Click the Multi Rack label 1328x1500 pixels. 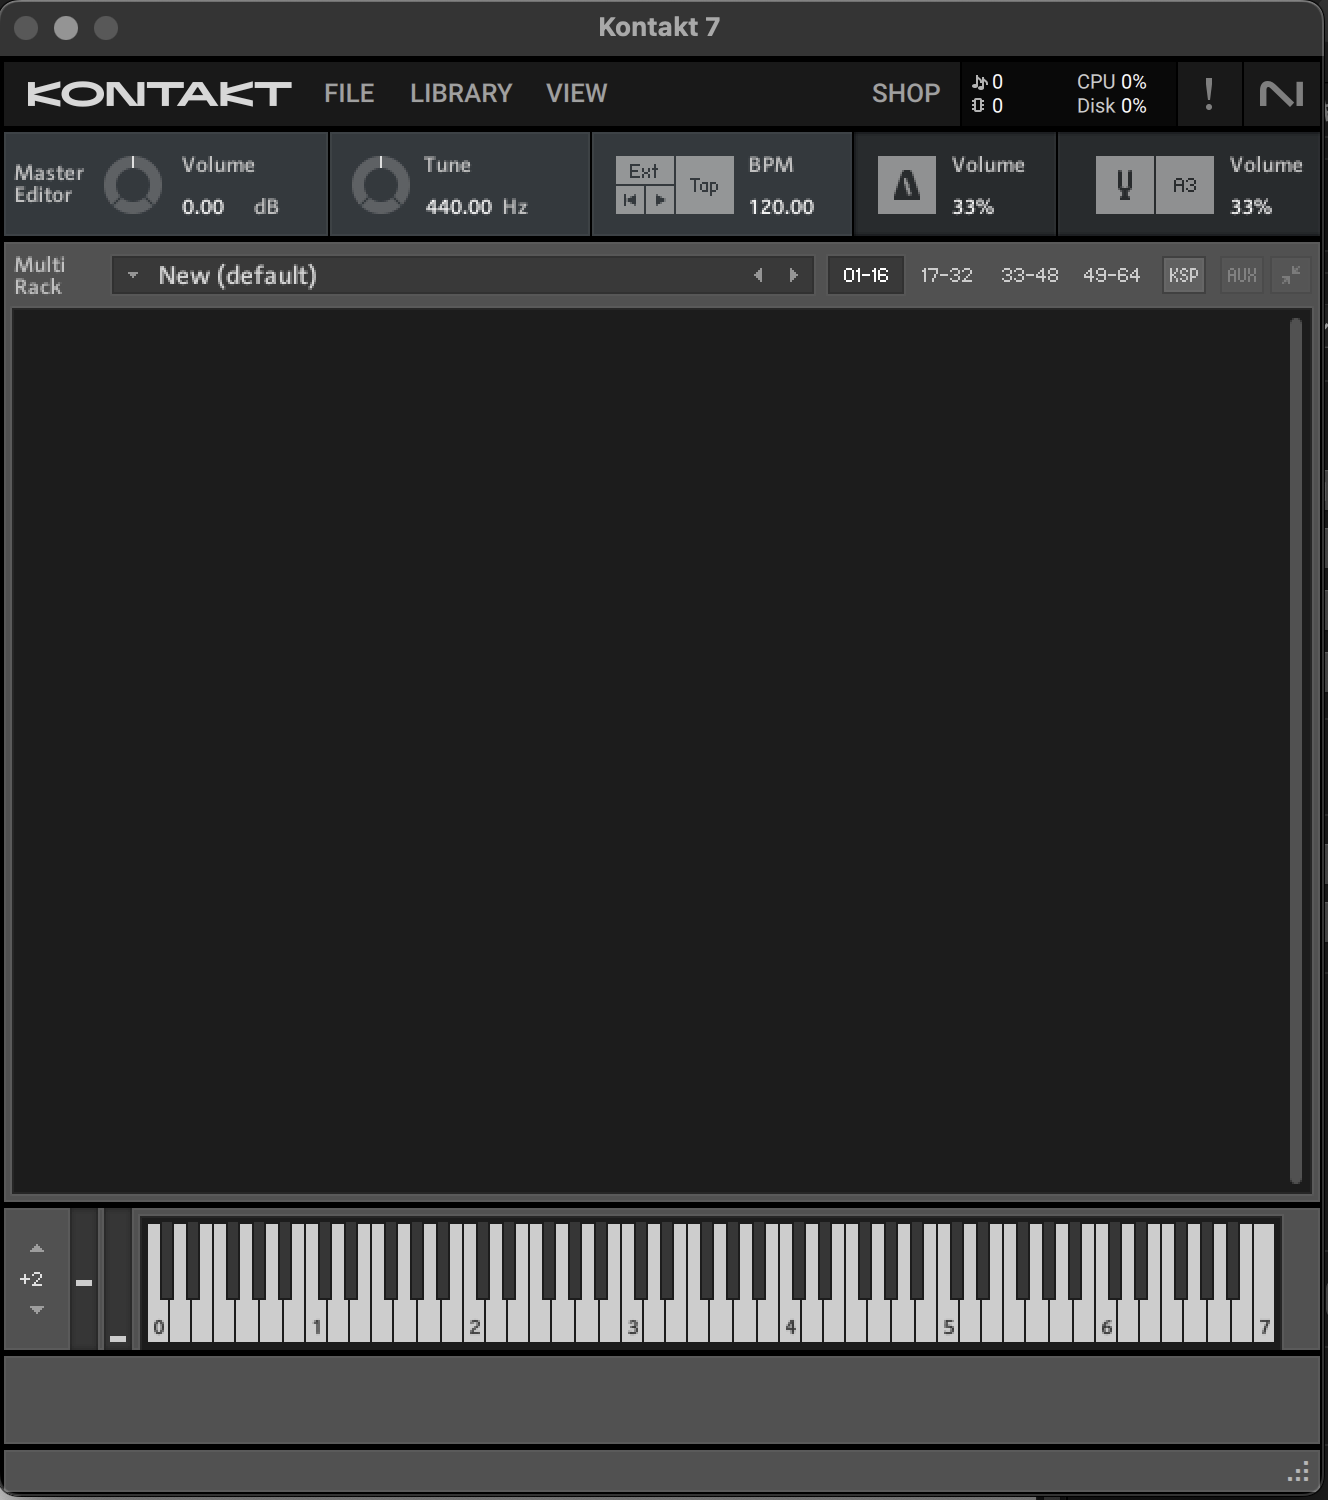coord(39,276)
